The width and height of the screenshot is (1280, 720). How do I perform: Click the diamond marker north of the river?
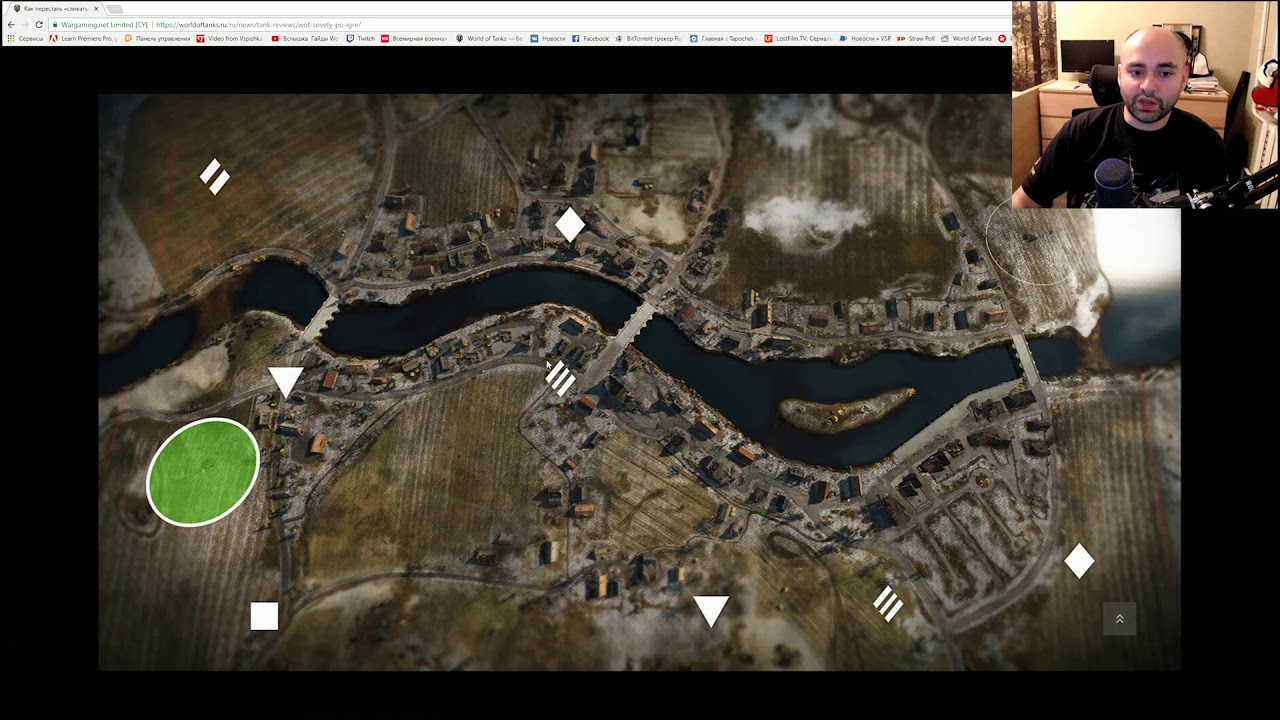[570, 225]
